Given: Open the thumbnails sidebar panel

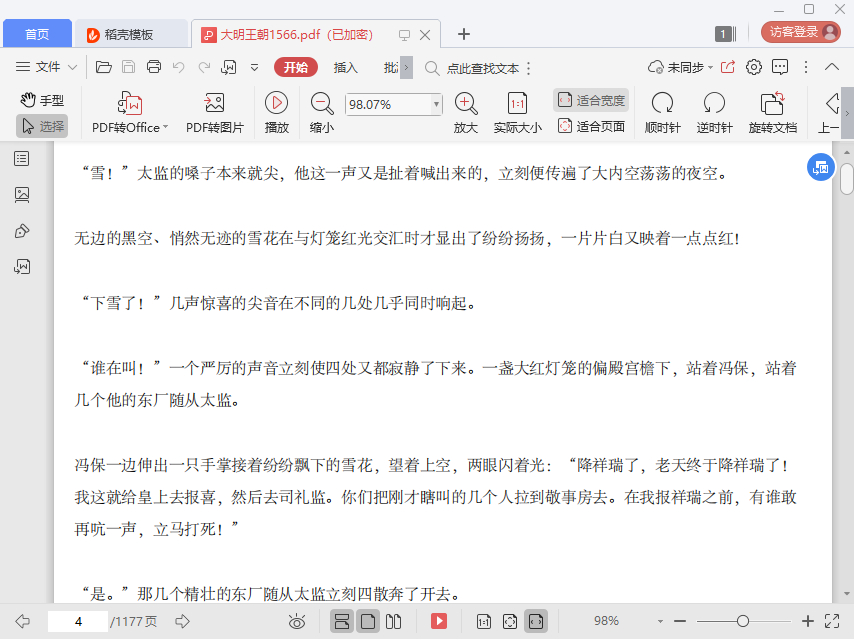Looking at the screenshot, I should [22, 194].
